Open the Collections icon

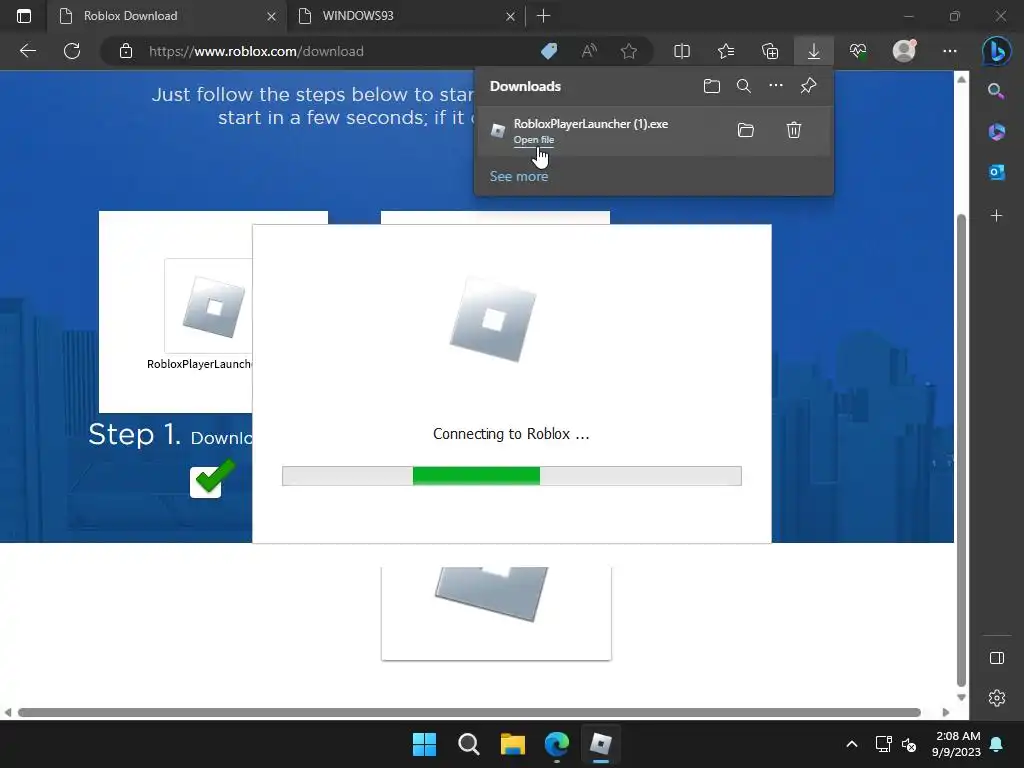click(770, 51)
